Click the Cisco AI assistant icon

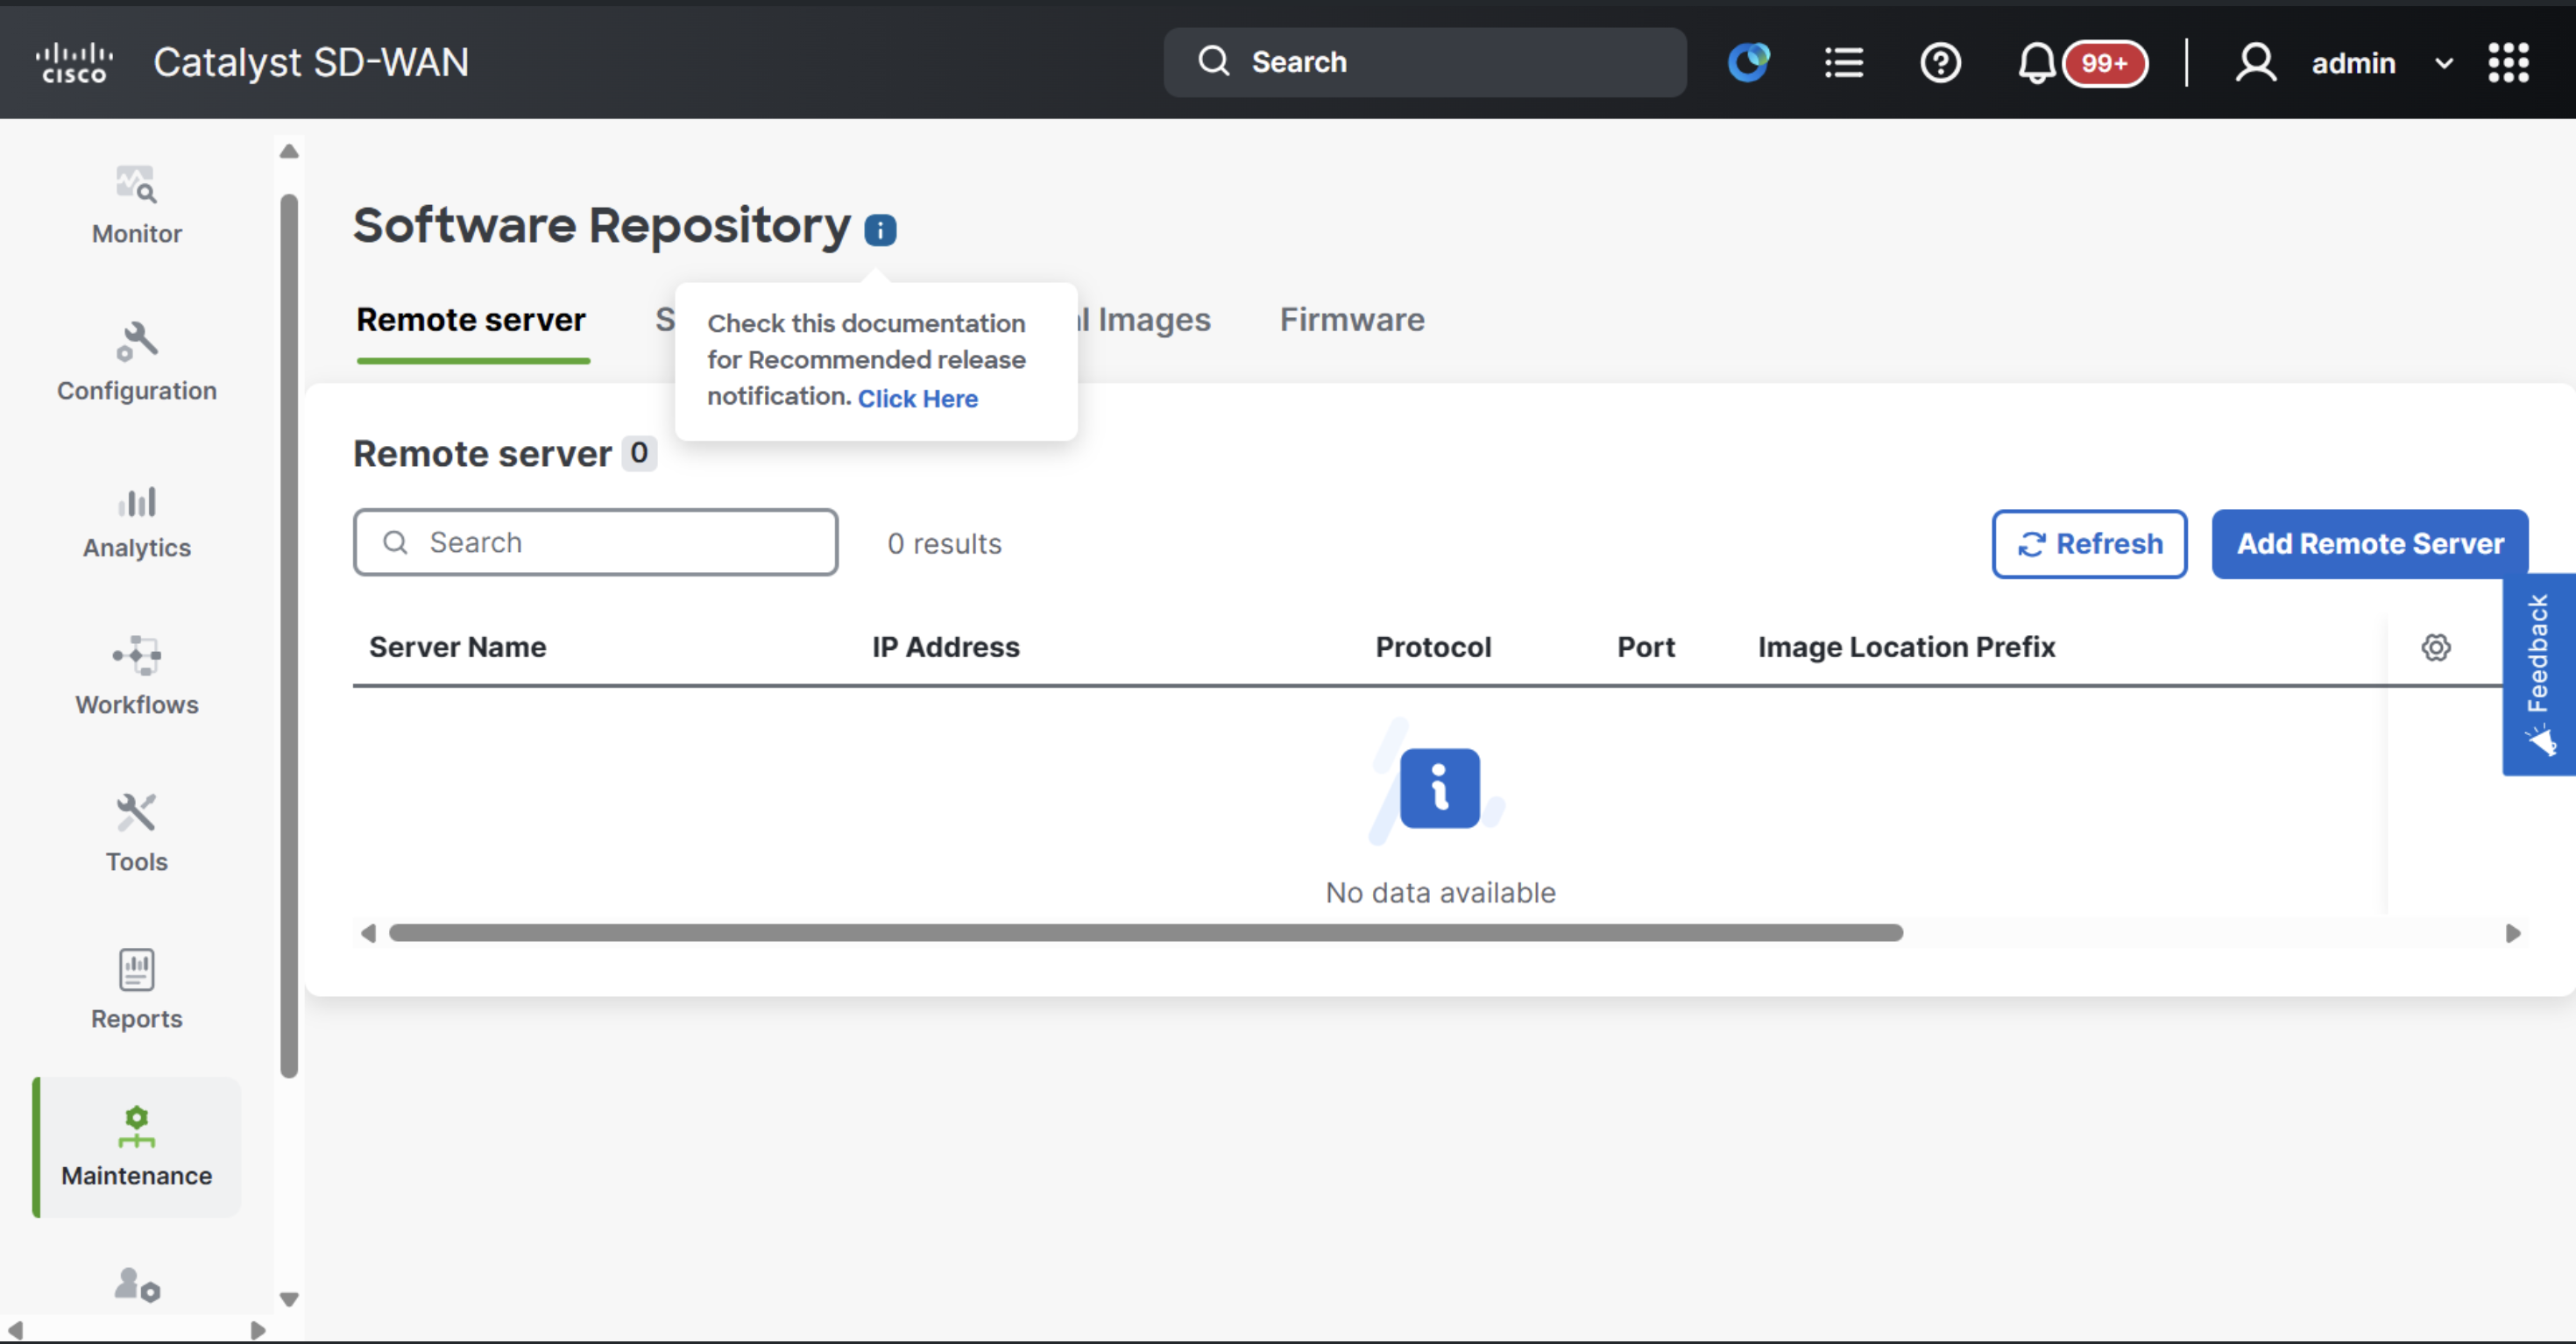pyautogui.click(x=1748, y=63)
